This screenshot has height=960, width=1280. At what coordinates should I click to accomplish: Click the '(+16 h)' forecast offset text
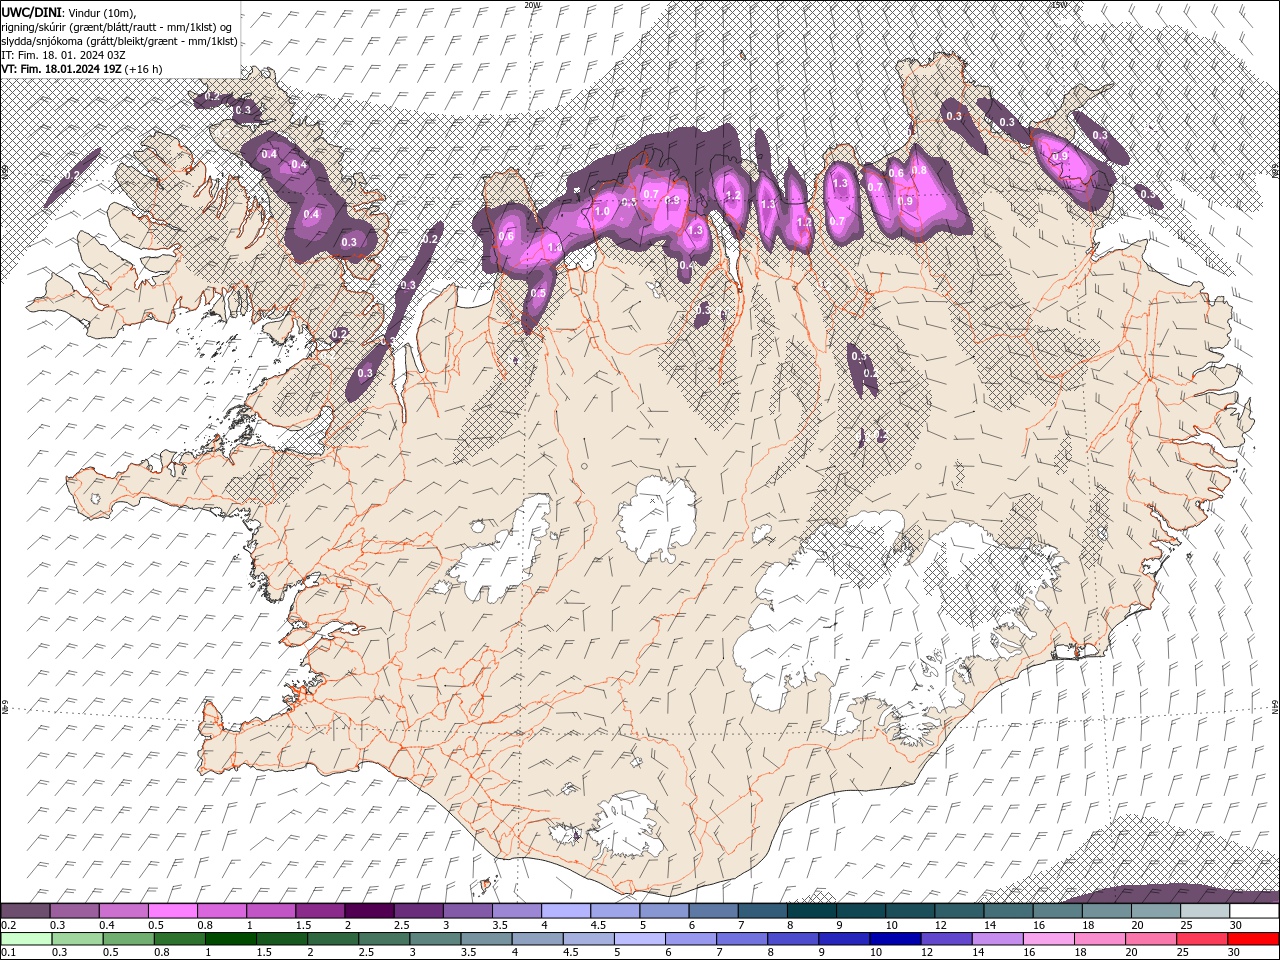(144, 69)
